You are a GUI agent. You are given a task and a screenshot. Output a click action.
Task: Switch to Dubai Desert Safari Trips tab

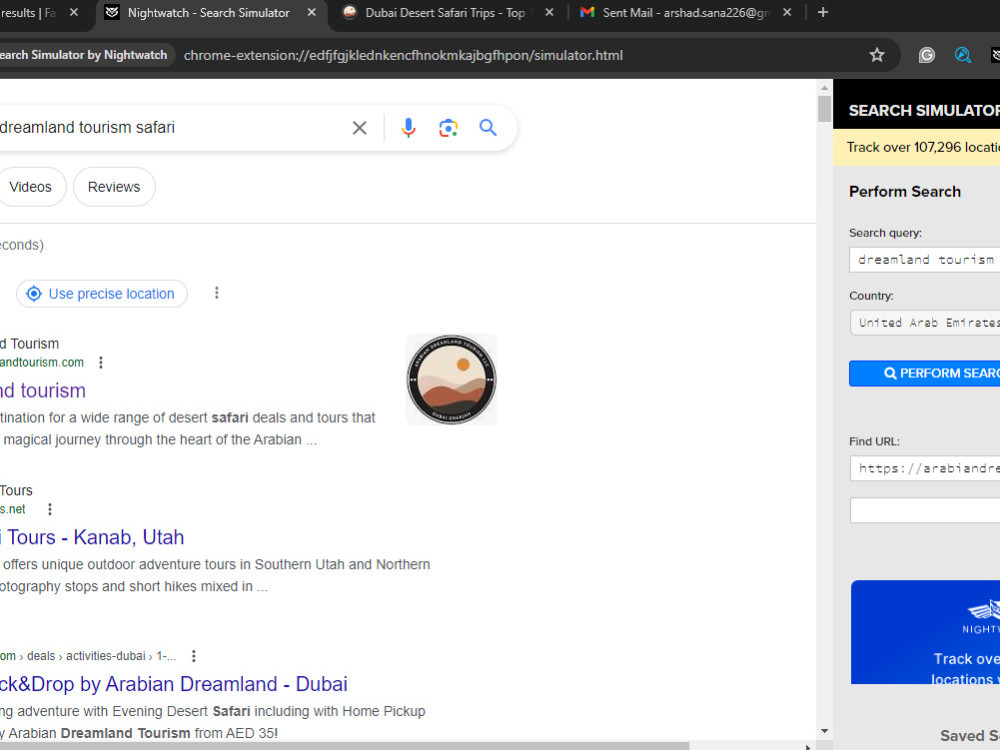click(x=445, y=13)
